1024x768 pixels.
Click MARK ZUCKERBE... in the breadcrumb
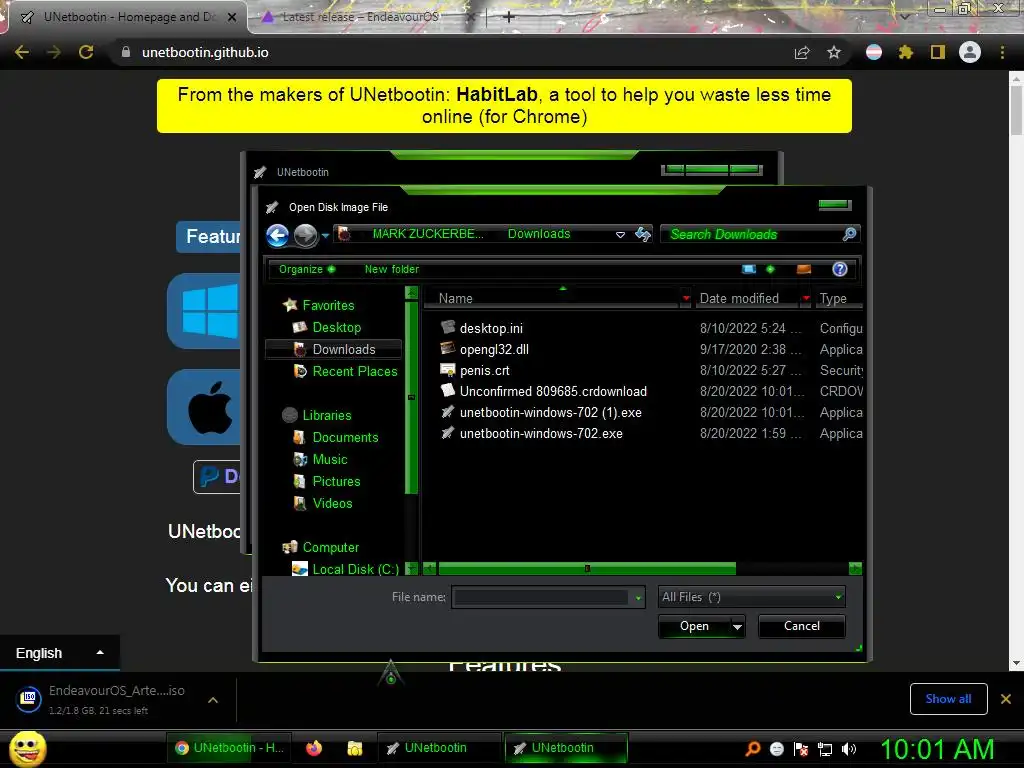[428, 234]
